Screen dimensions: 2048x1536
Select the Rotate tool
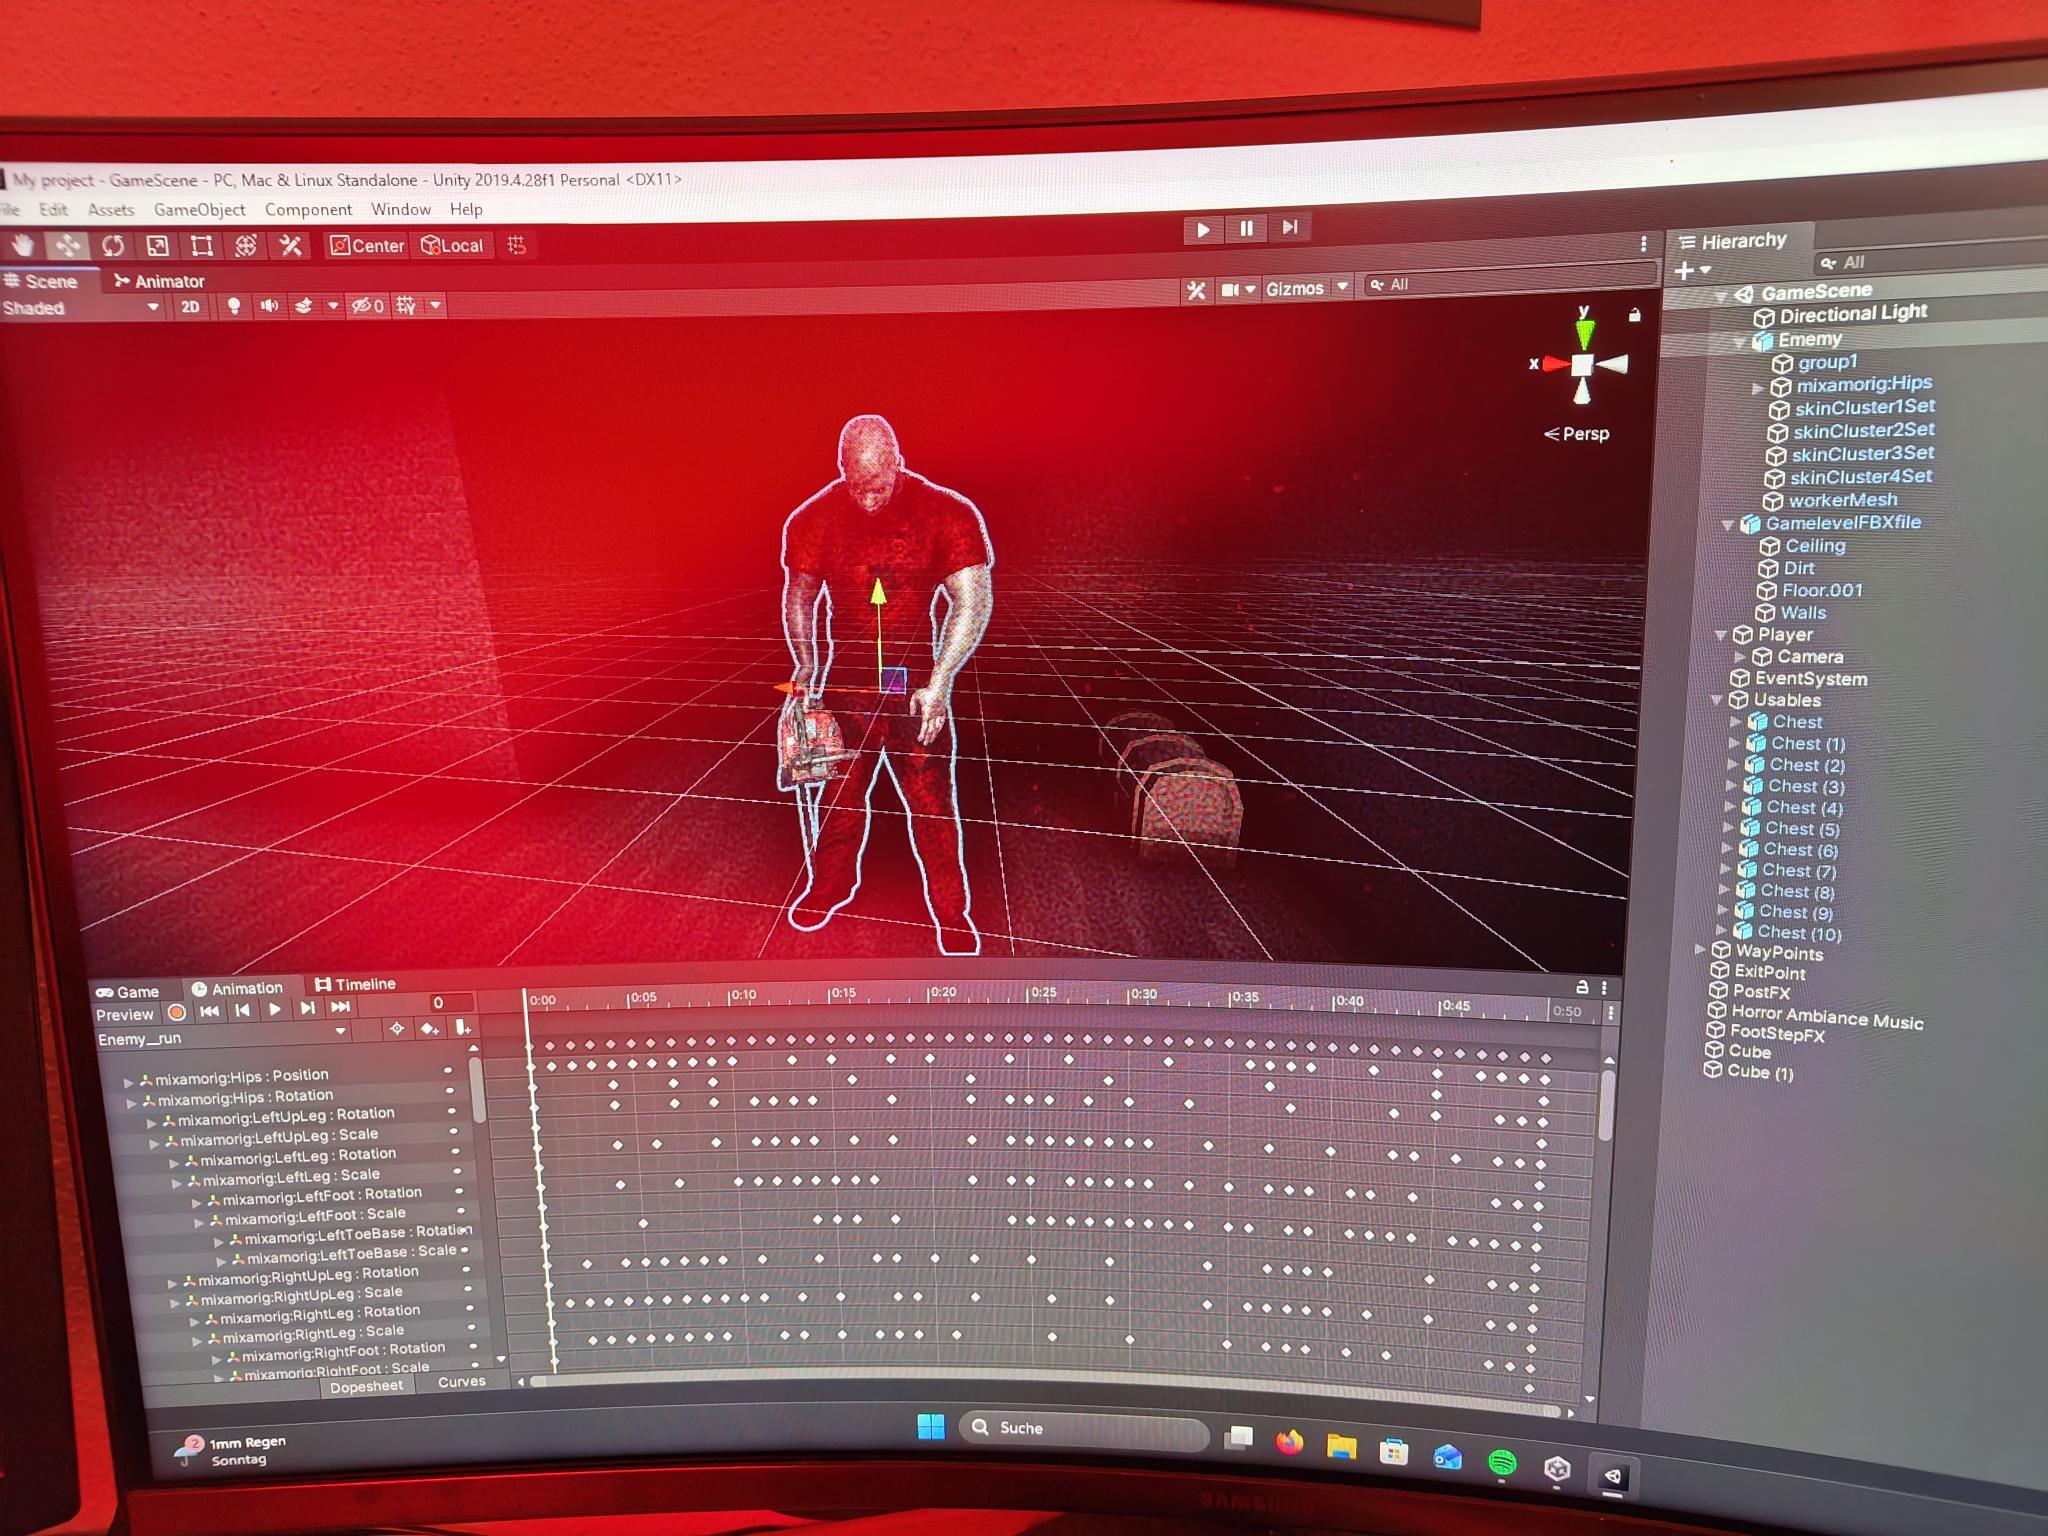[112, 245]
